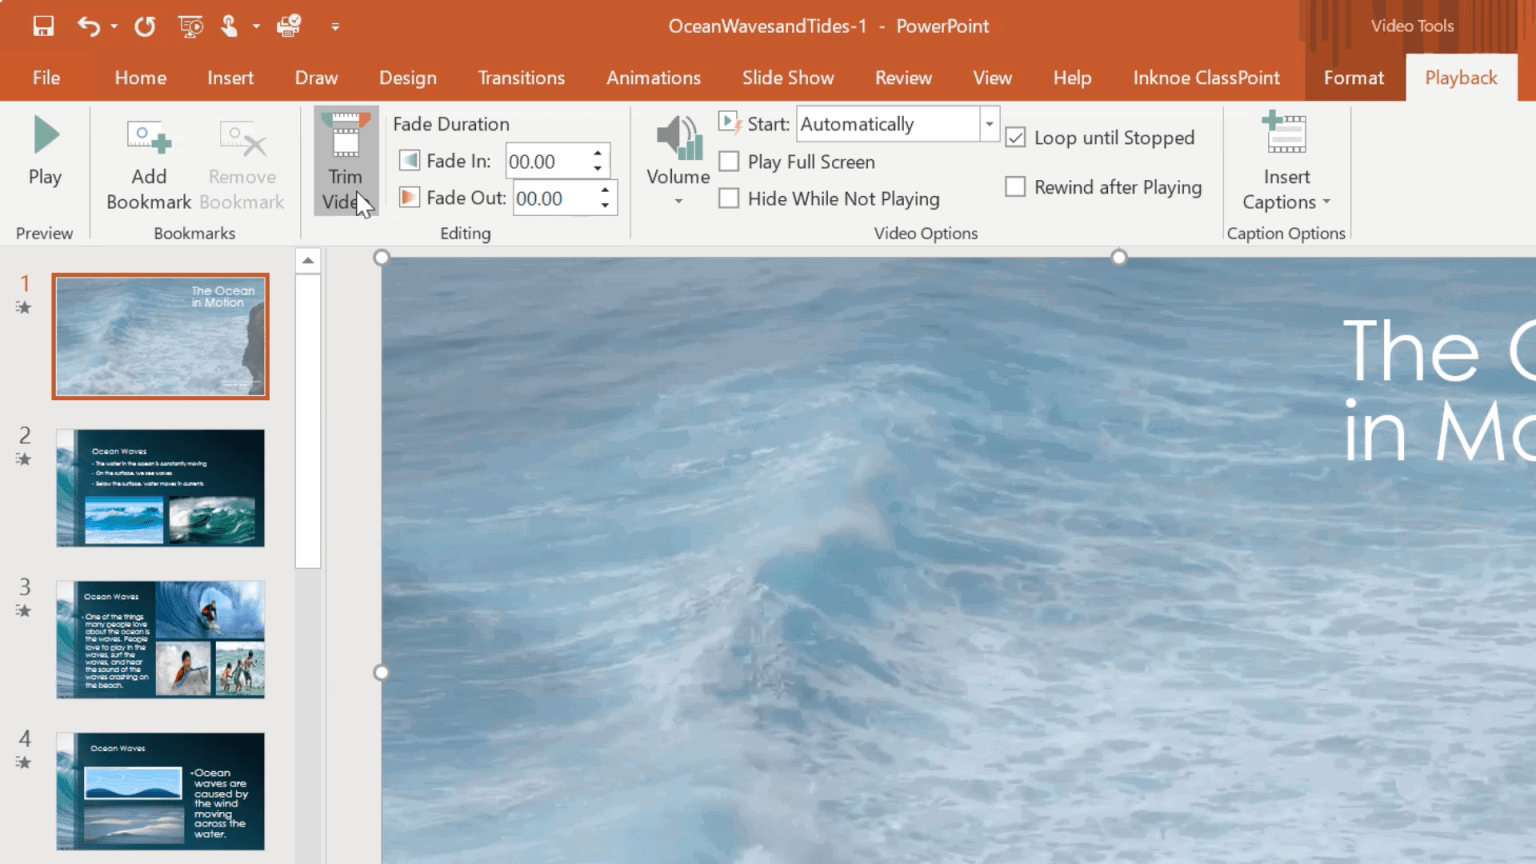The width and height of the screenshot is (1536, 864).
Task: Select the Trim Video tool
Action: (x=345, y=160)
